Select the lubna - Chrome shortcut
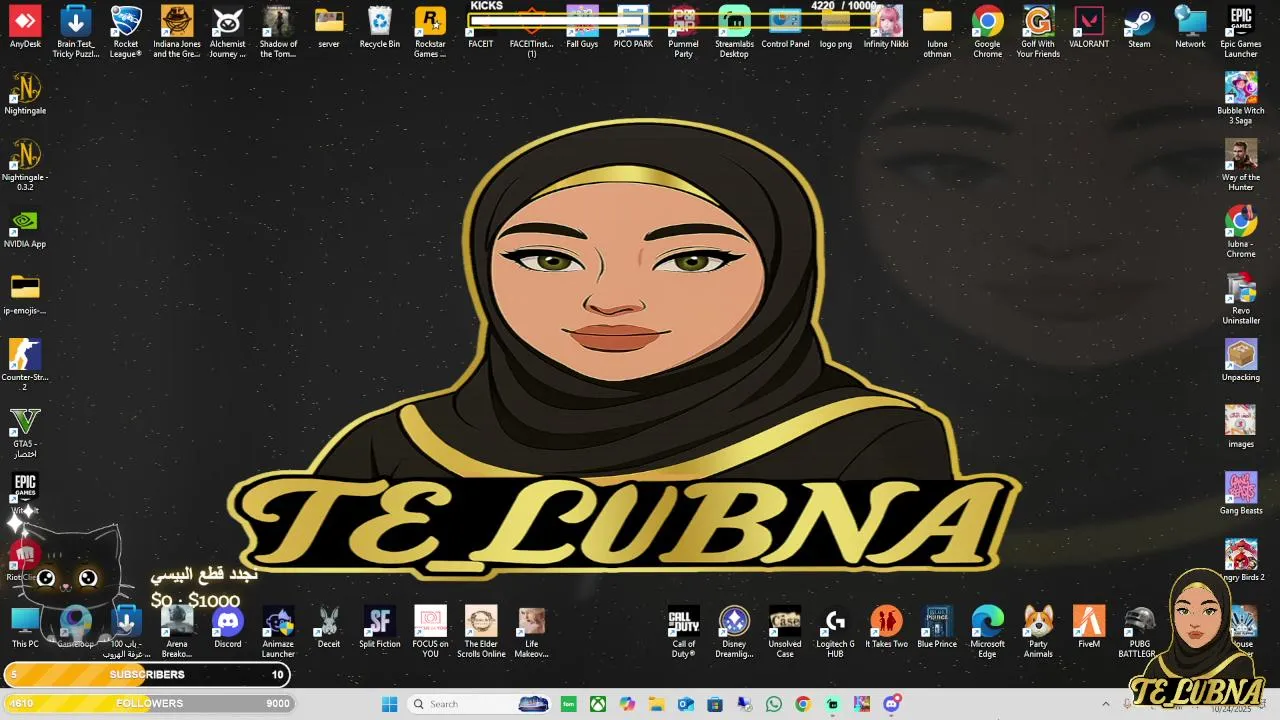The image size is (1280, 720). [x=1241, y=232]
